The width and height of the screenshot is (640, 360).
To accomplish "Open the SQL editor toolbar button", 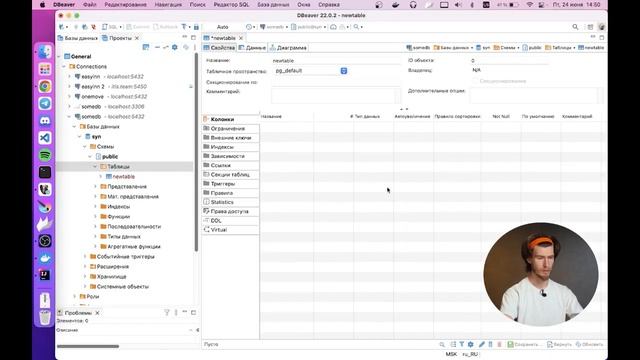I will 111,27.
